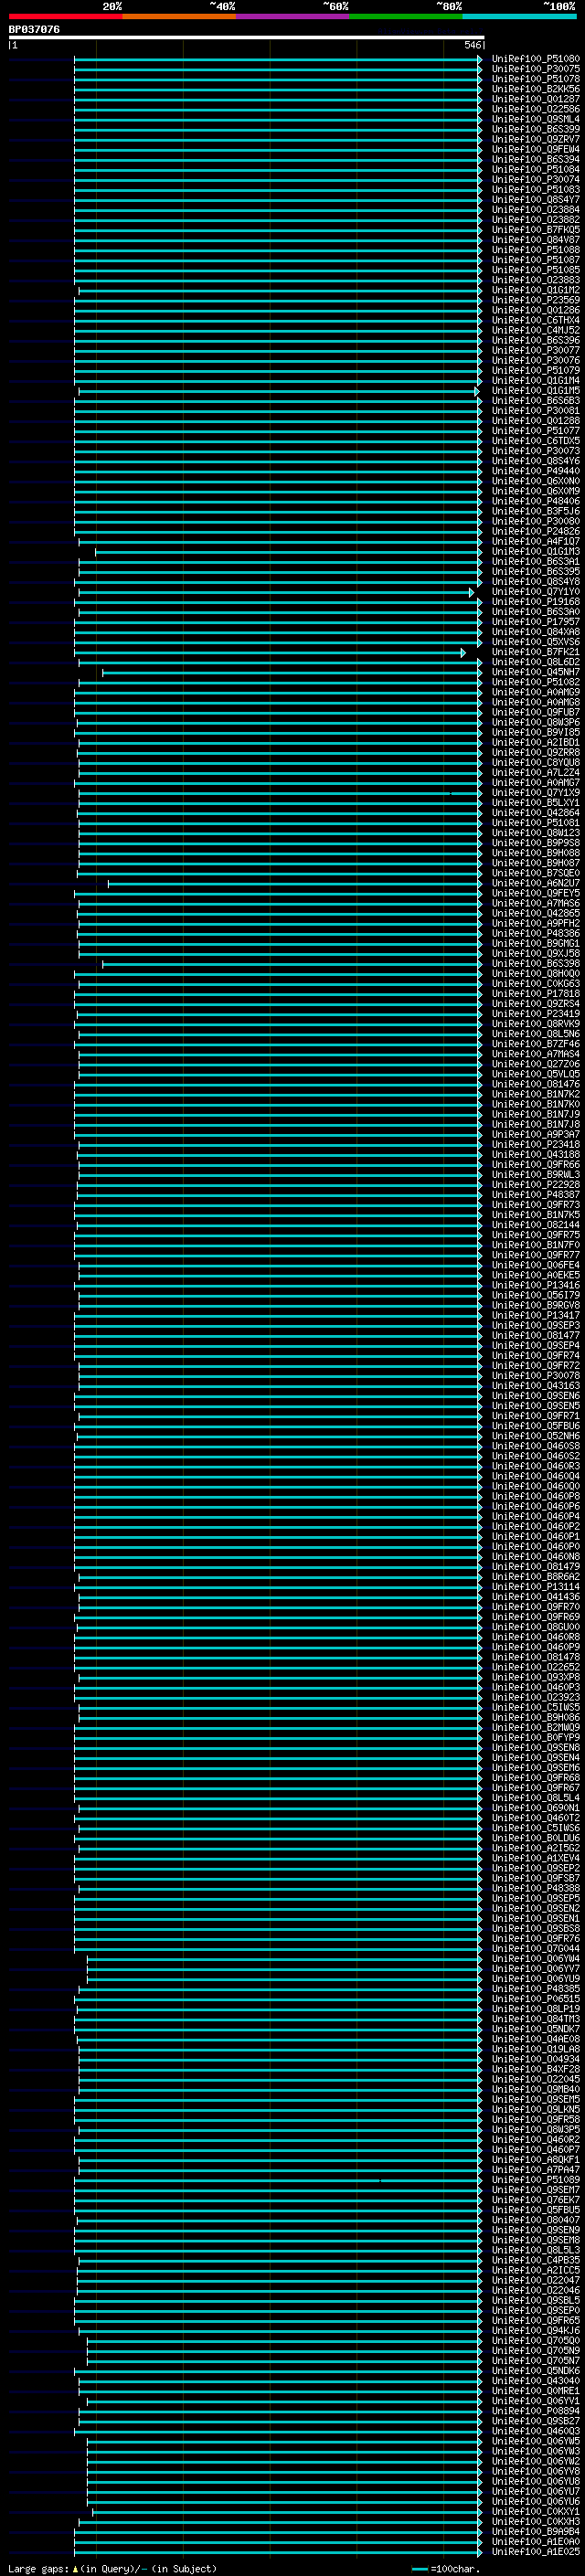Click the white query sequence bar
Image resolution: width=585 pixels, height=2576 pixels.
click(246, 37)
